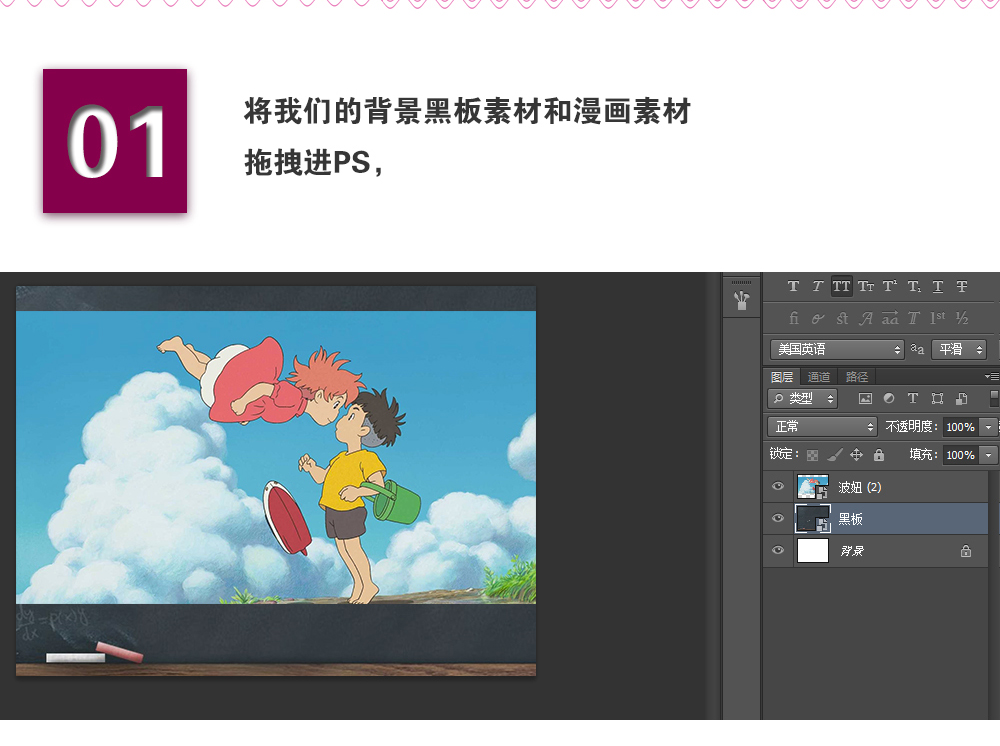
Task: Open the 美国英语 language dropdown
Action: point(837,349)
